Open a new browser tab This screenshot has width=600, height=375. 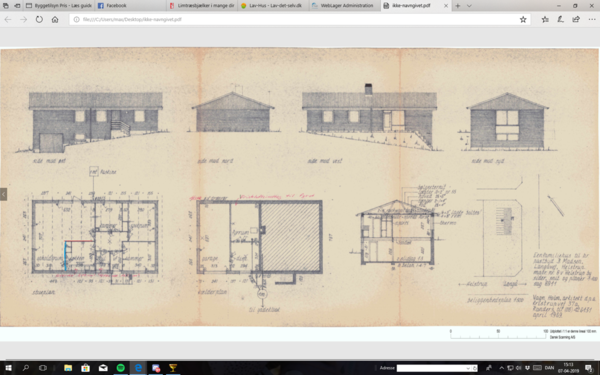coord(458,6)
